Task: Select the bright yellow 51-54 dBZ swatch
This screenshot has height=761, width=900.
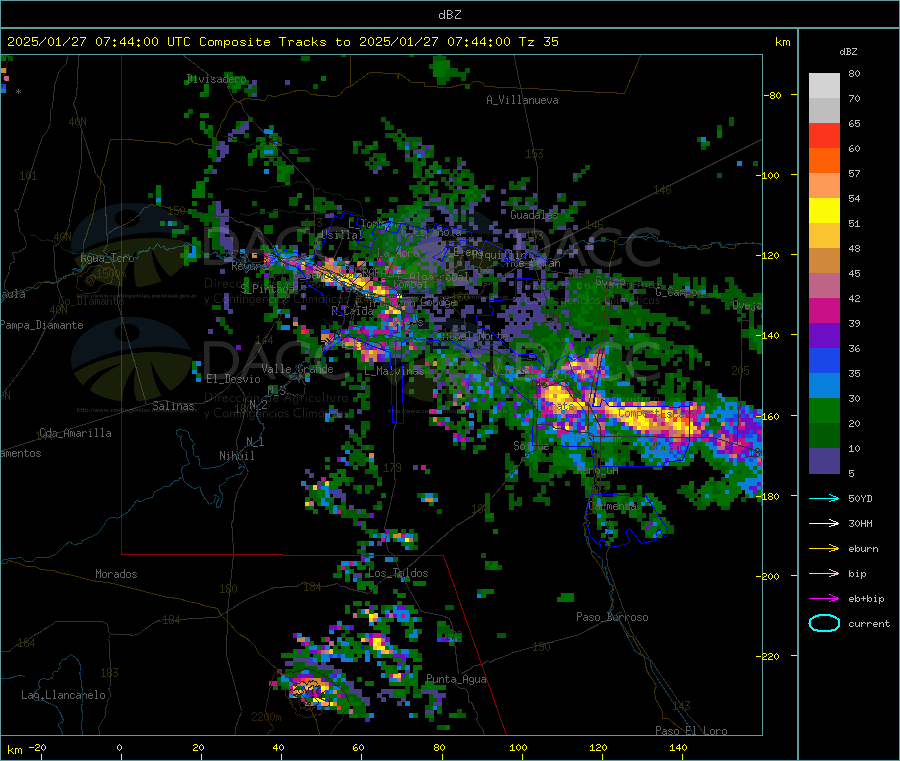Action: [824, 211]
